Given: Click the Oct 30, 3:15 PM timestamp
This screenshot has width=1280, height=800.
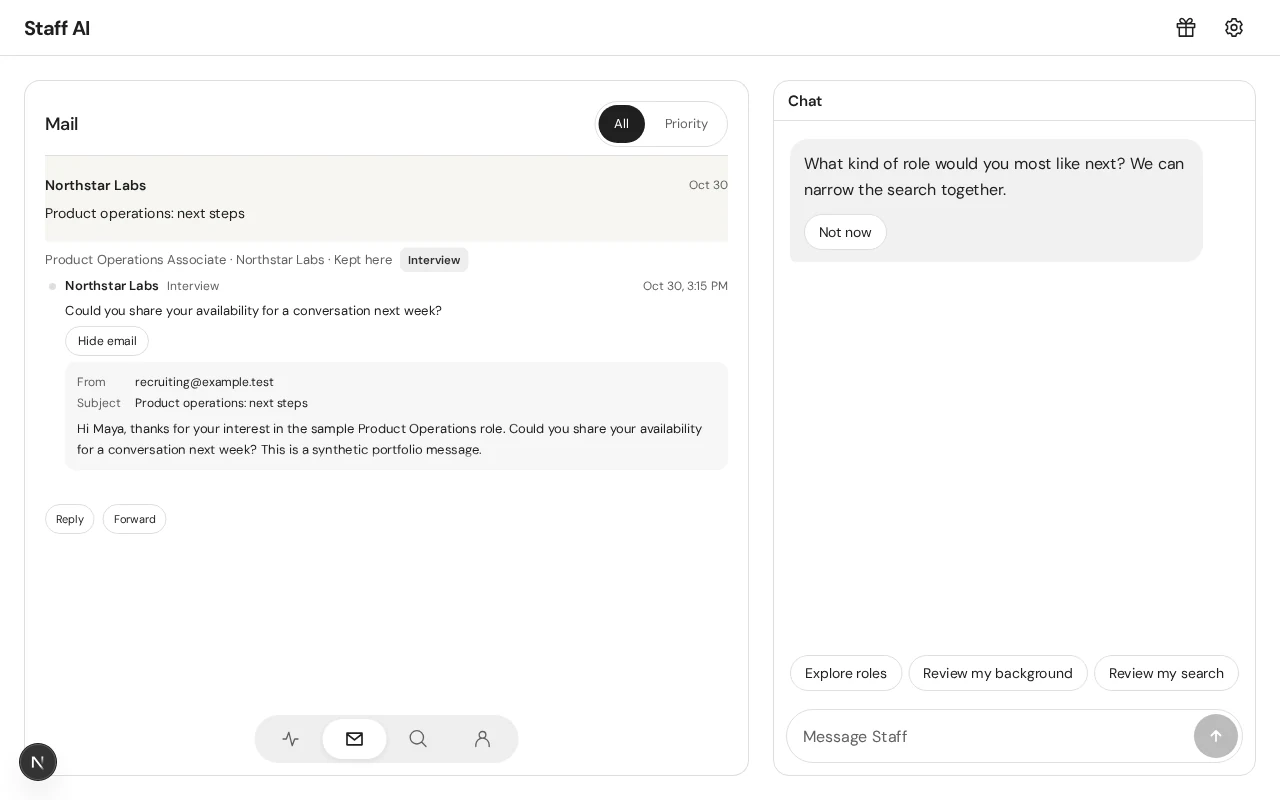Looking at the screenshot, I should (x=685, y=286).
